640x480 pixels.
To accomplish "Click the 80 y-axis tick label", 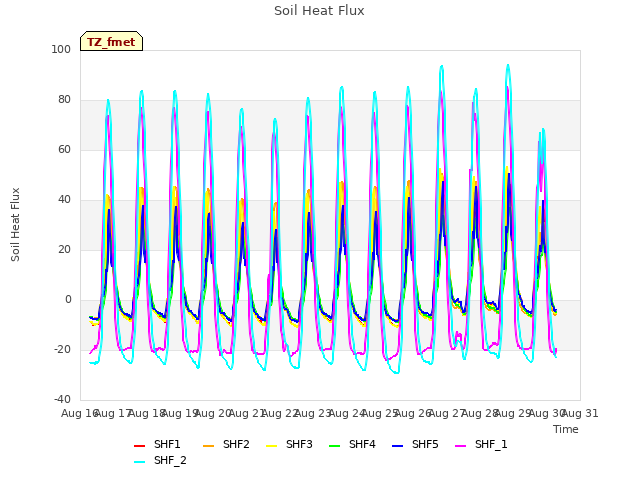I will coord(64,100).
